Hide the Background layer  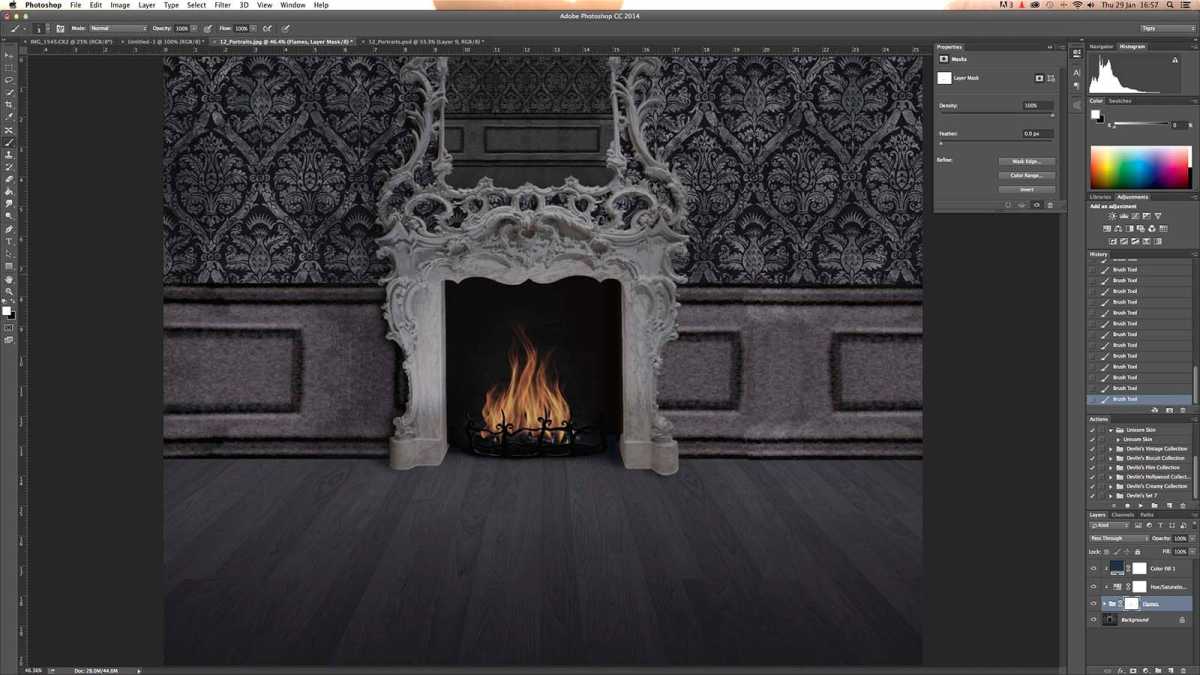tap(1093, 620)
